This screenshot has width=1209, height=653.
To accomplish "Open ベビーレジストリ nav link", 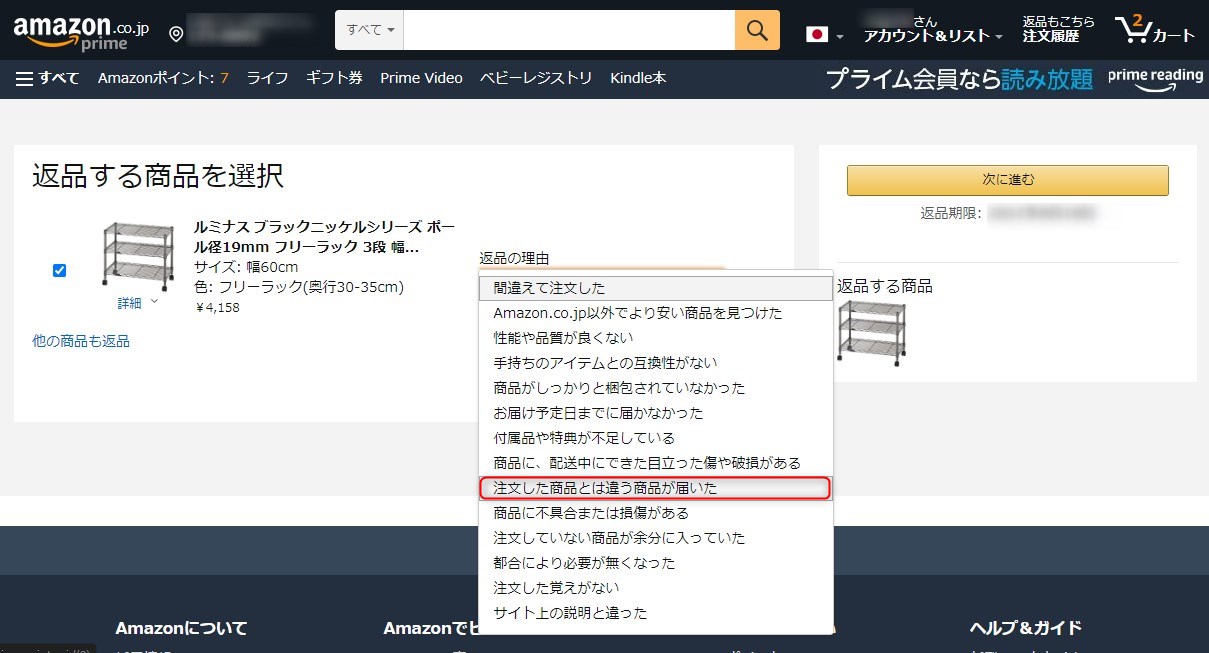I will coord(536,78).
